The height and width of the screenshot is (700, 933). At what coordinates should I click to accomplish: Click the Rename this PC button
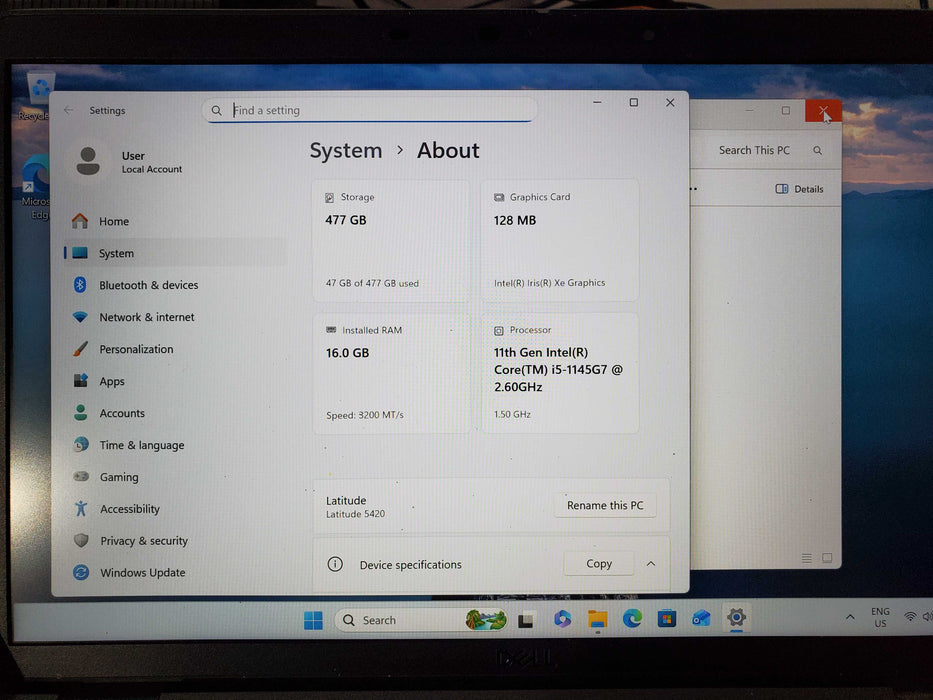[x=604, y=505]
